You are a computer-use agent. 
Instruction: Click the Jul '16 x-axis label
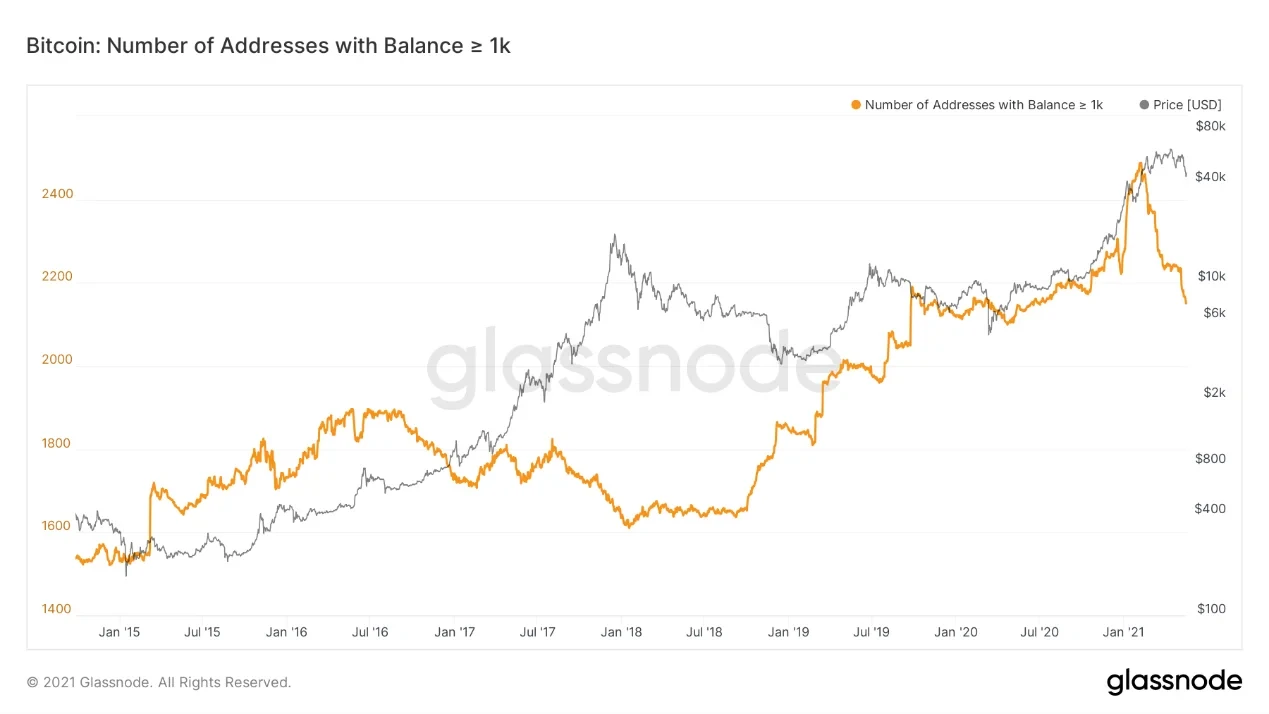click(370, 632)
